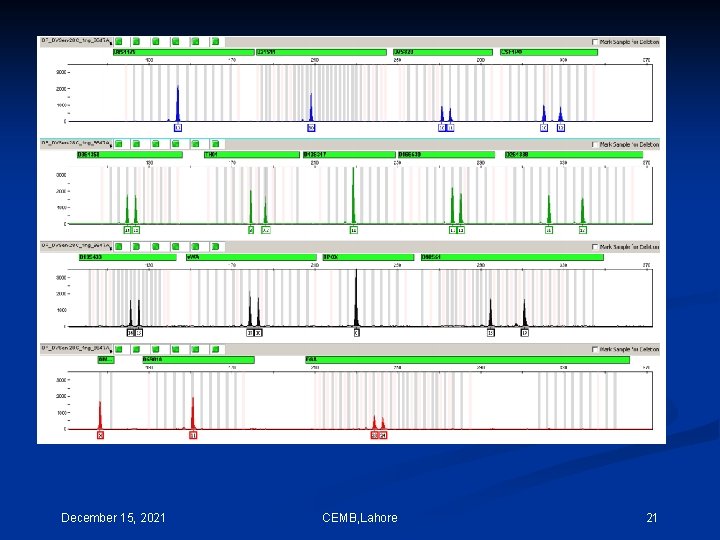
Task: Click allele label under the Amelogenin red peak
Action: tap(101, 435)
